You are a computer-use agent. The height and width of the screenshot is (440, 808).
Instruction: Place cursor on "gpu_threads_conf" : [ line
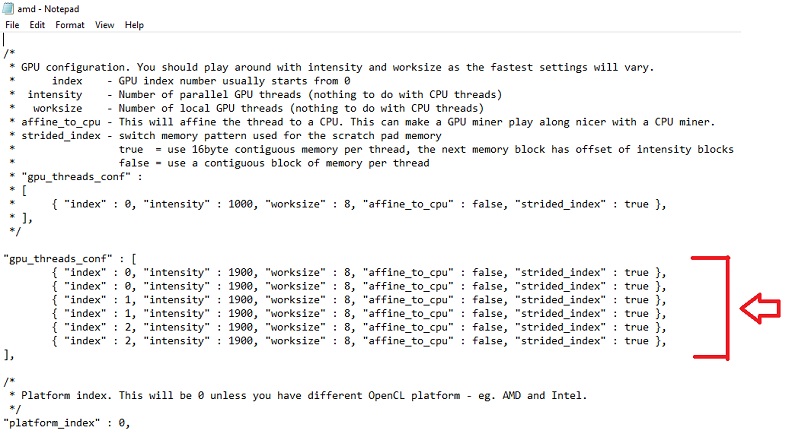coord(70,259)
